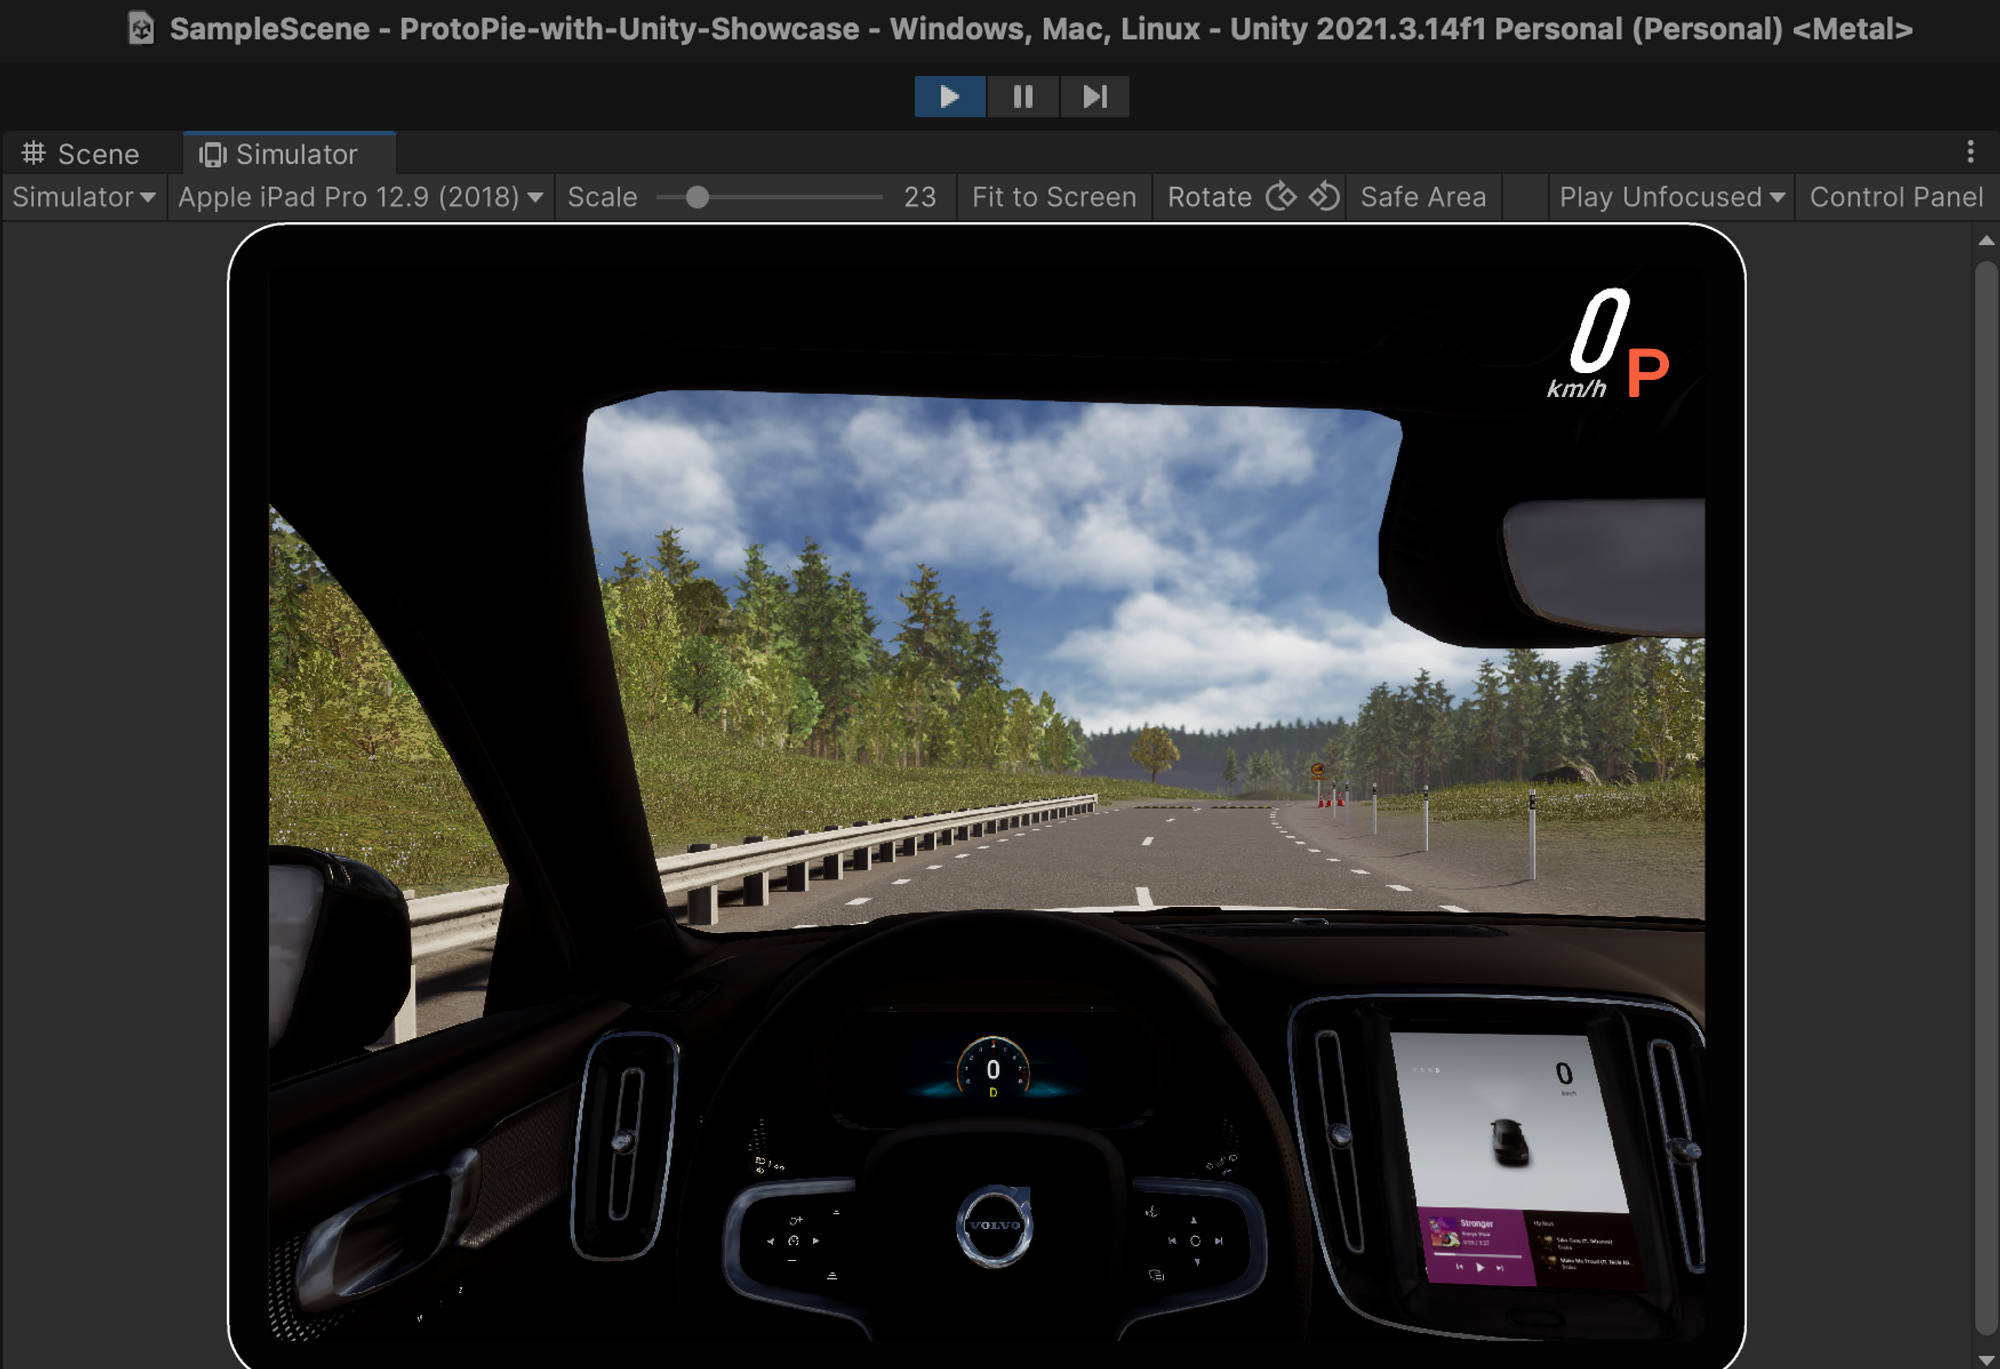Toggle the Safe Area overlay
Viewport: 2000px width, 1369px height.
click(1422, 197)
